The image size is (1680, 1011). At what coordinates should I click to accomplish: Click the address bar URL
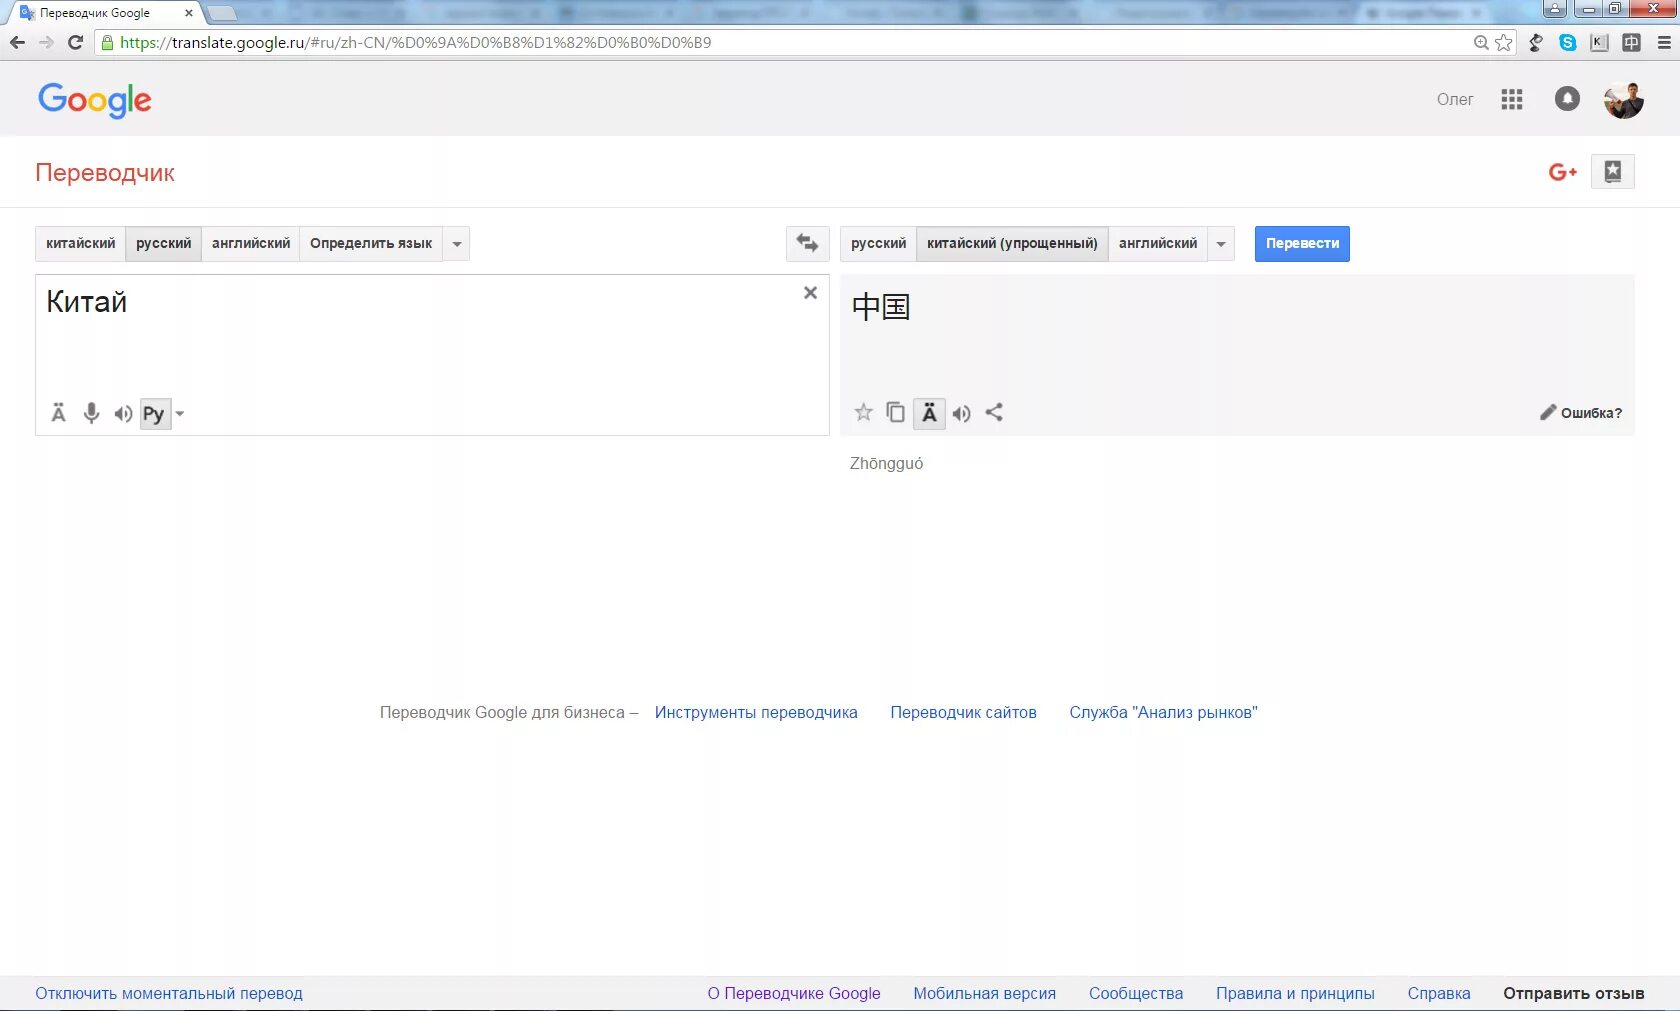point(415,43)
